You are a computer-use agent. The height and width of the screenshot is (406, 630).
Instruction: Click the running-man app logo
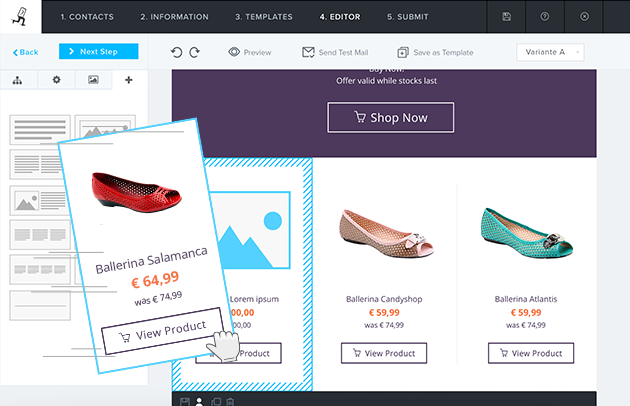[x=19, y=16]
